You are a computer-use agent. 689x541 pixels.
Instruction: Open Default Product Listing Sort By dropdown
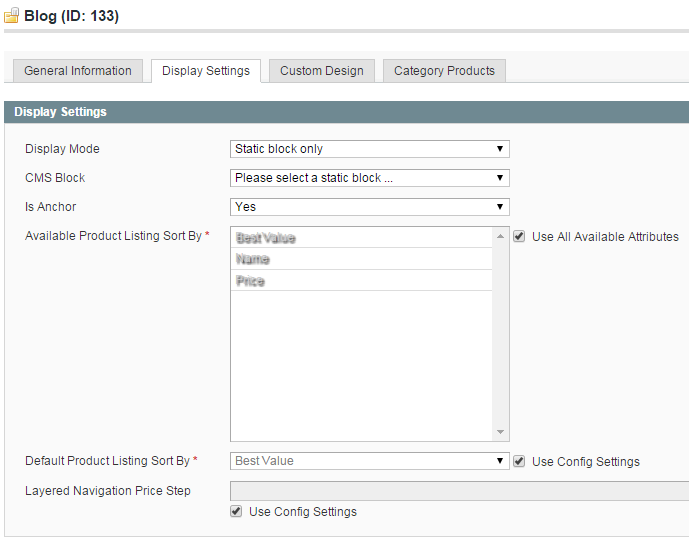pyautogui.click(x=370, y=461)
